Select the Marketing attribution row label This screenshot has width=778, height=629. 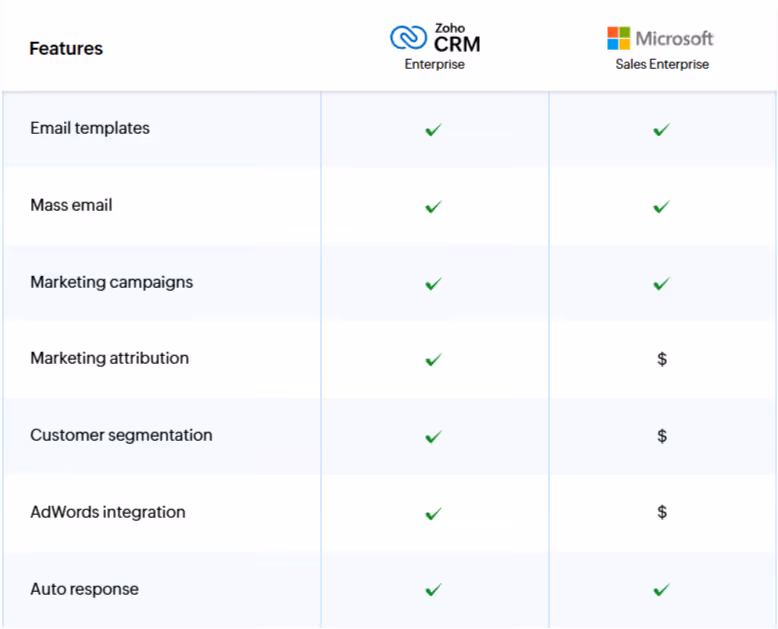coord(110,358)
